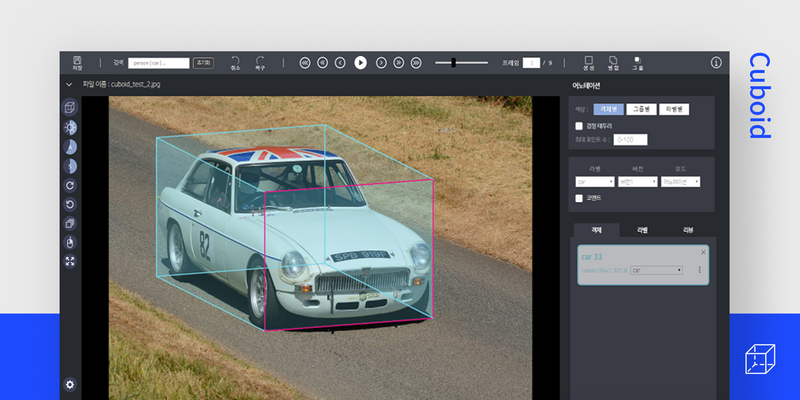This screenshot has height=400, width=800.
Task: Click the save icon in top toolbar
Action: [x=78, y=62]
